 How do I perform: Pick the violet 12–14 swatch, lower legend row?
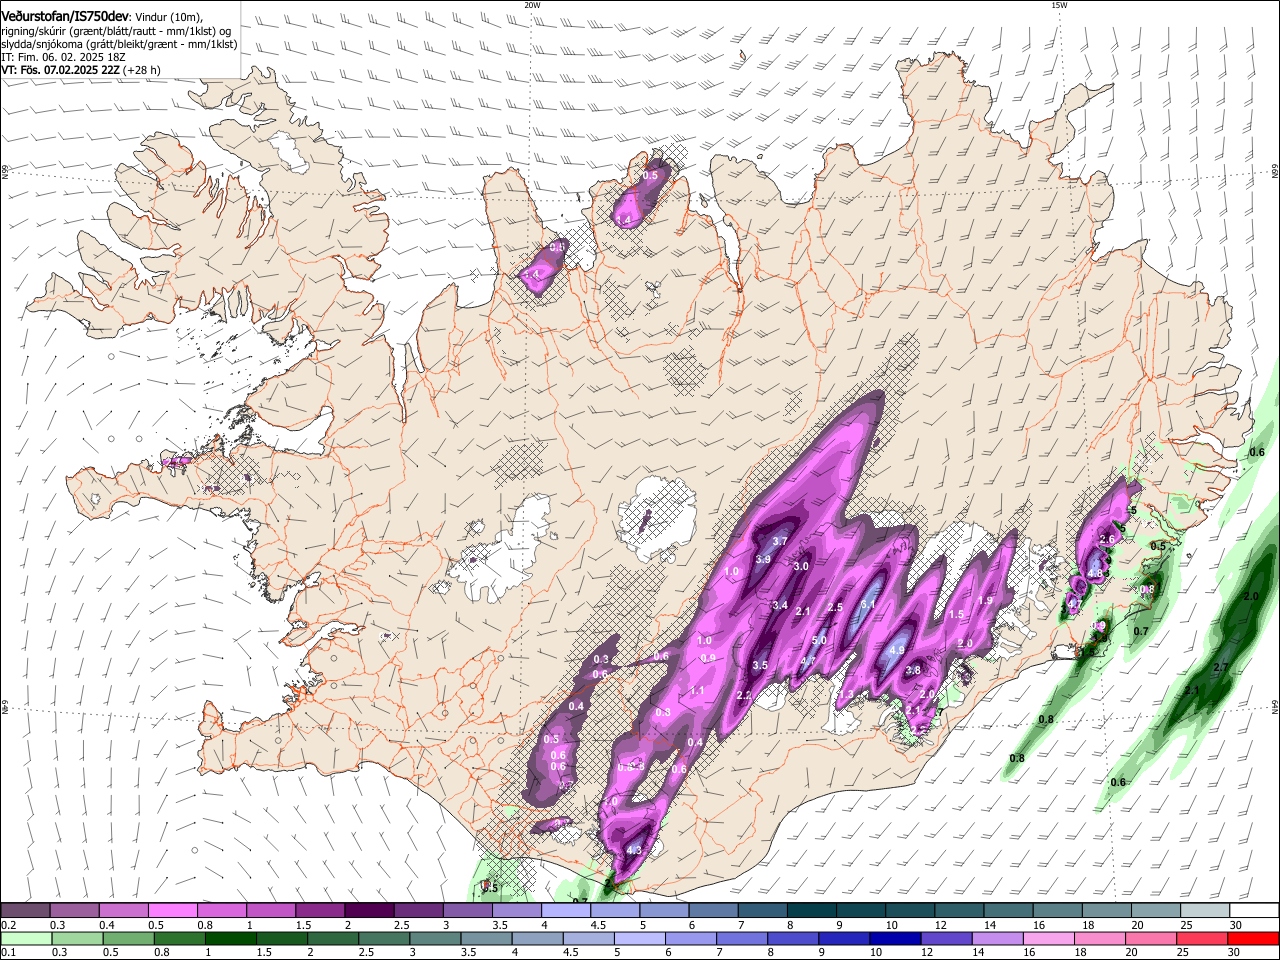click(x=946, y=938)
